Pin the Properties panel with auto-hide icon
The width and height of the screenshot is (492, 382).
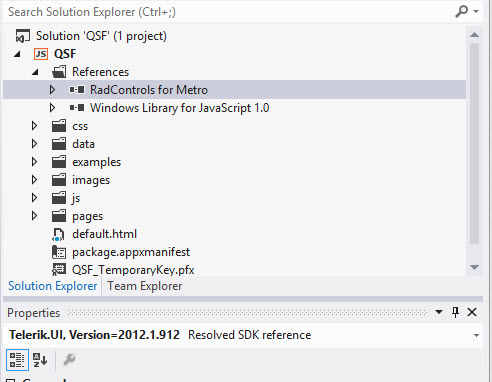click(x=455, y=312)
